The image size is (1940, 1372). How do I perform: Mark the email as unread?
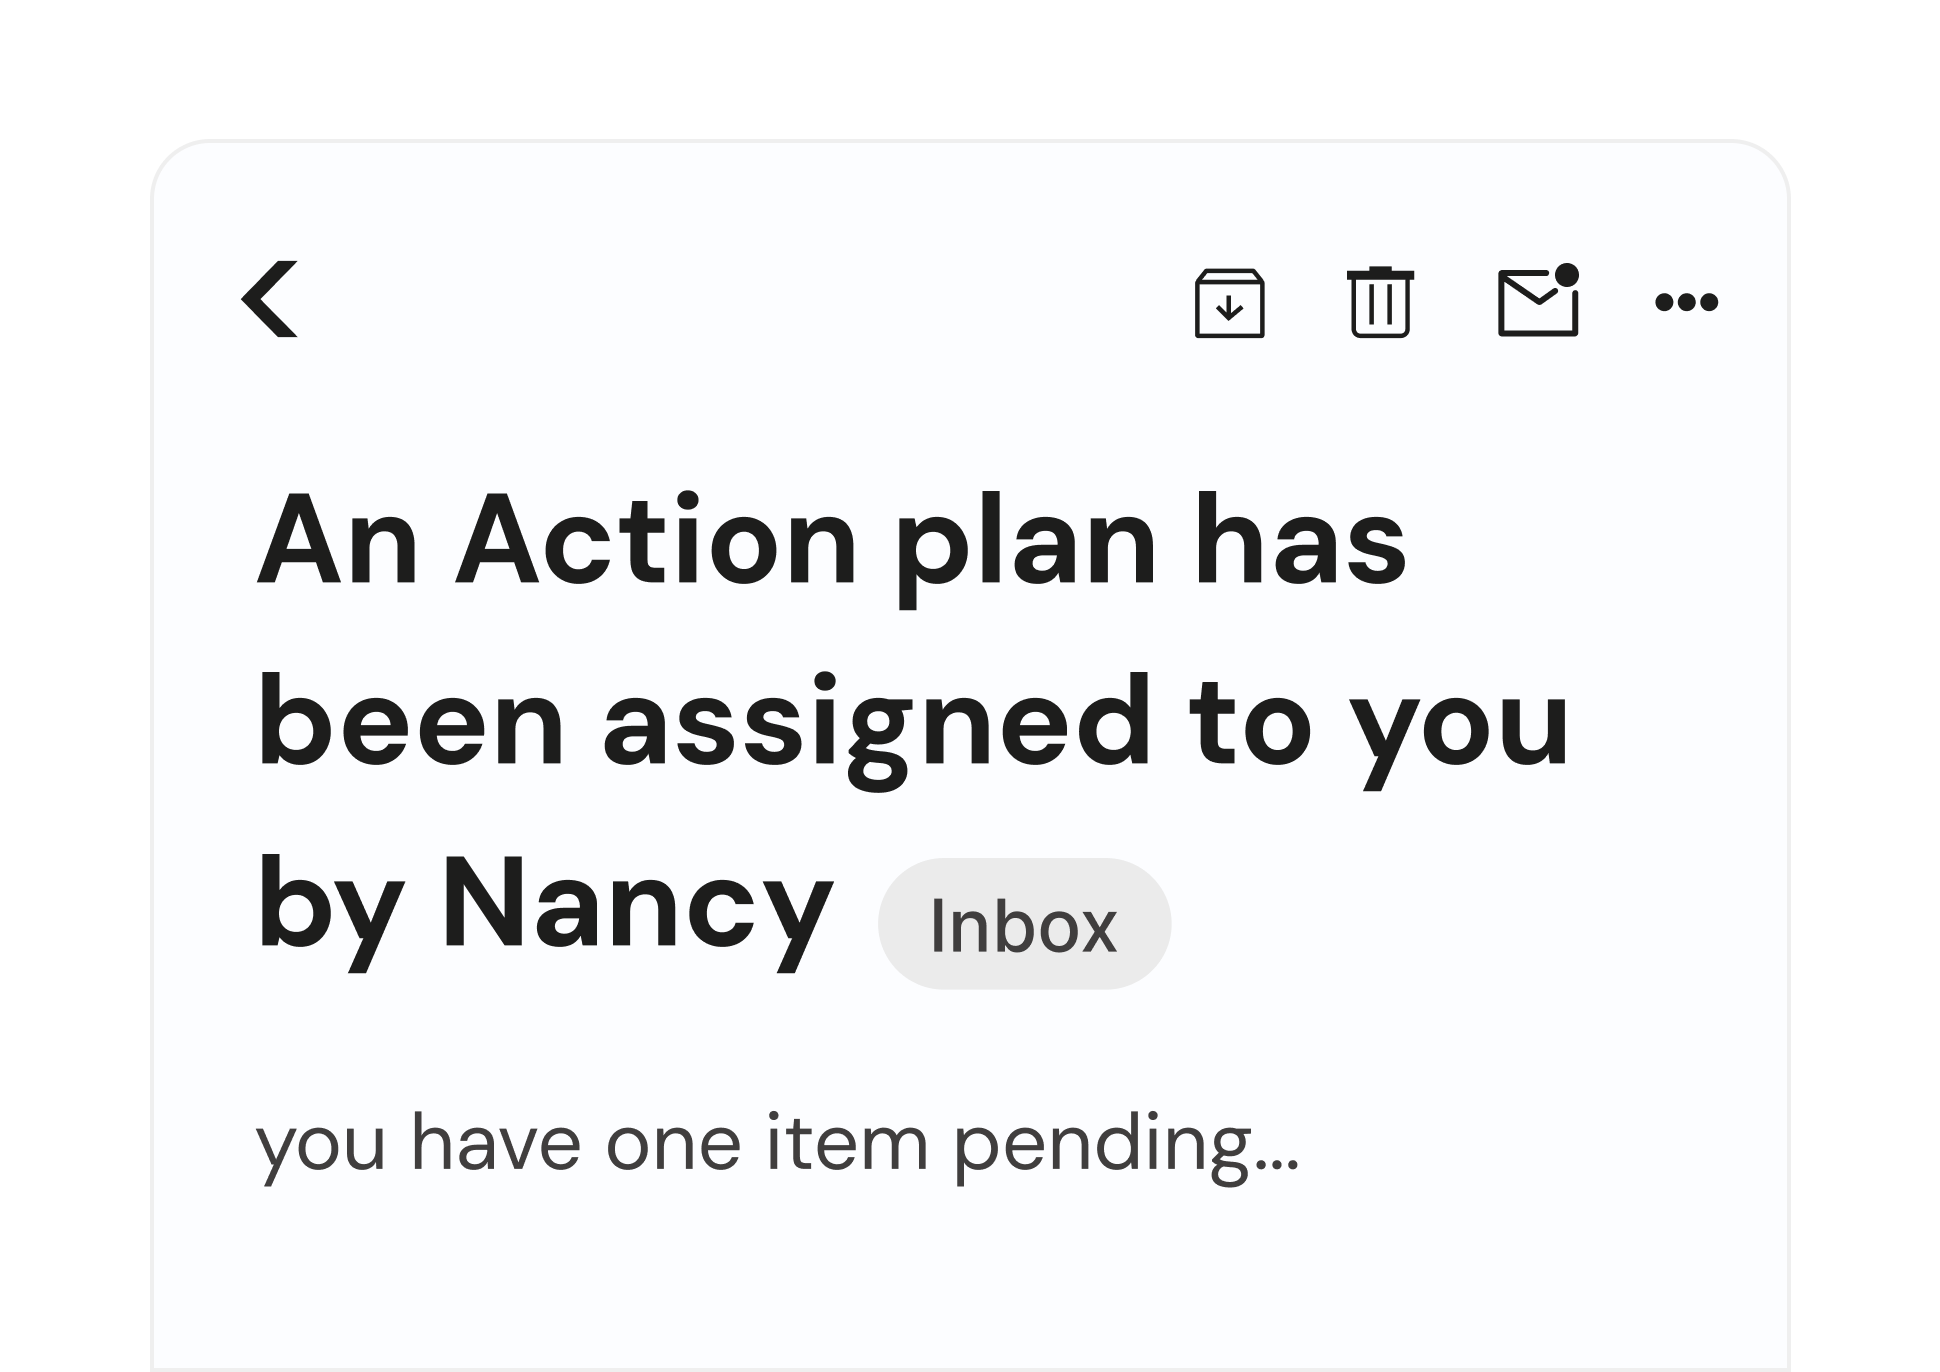[x=1538, y=302]
